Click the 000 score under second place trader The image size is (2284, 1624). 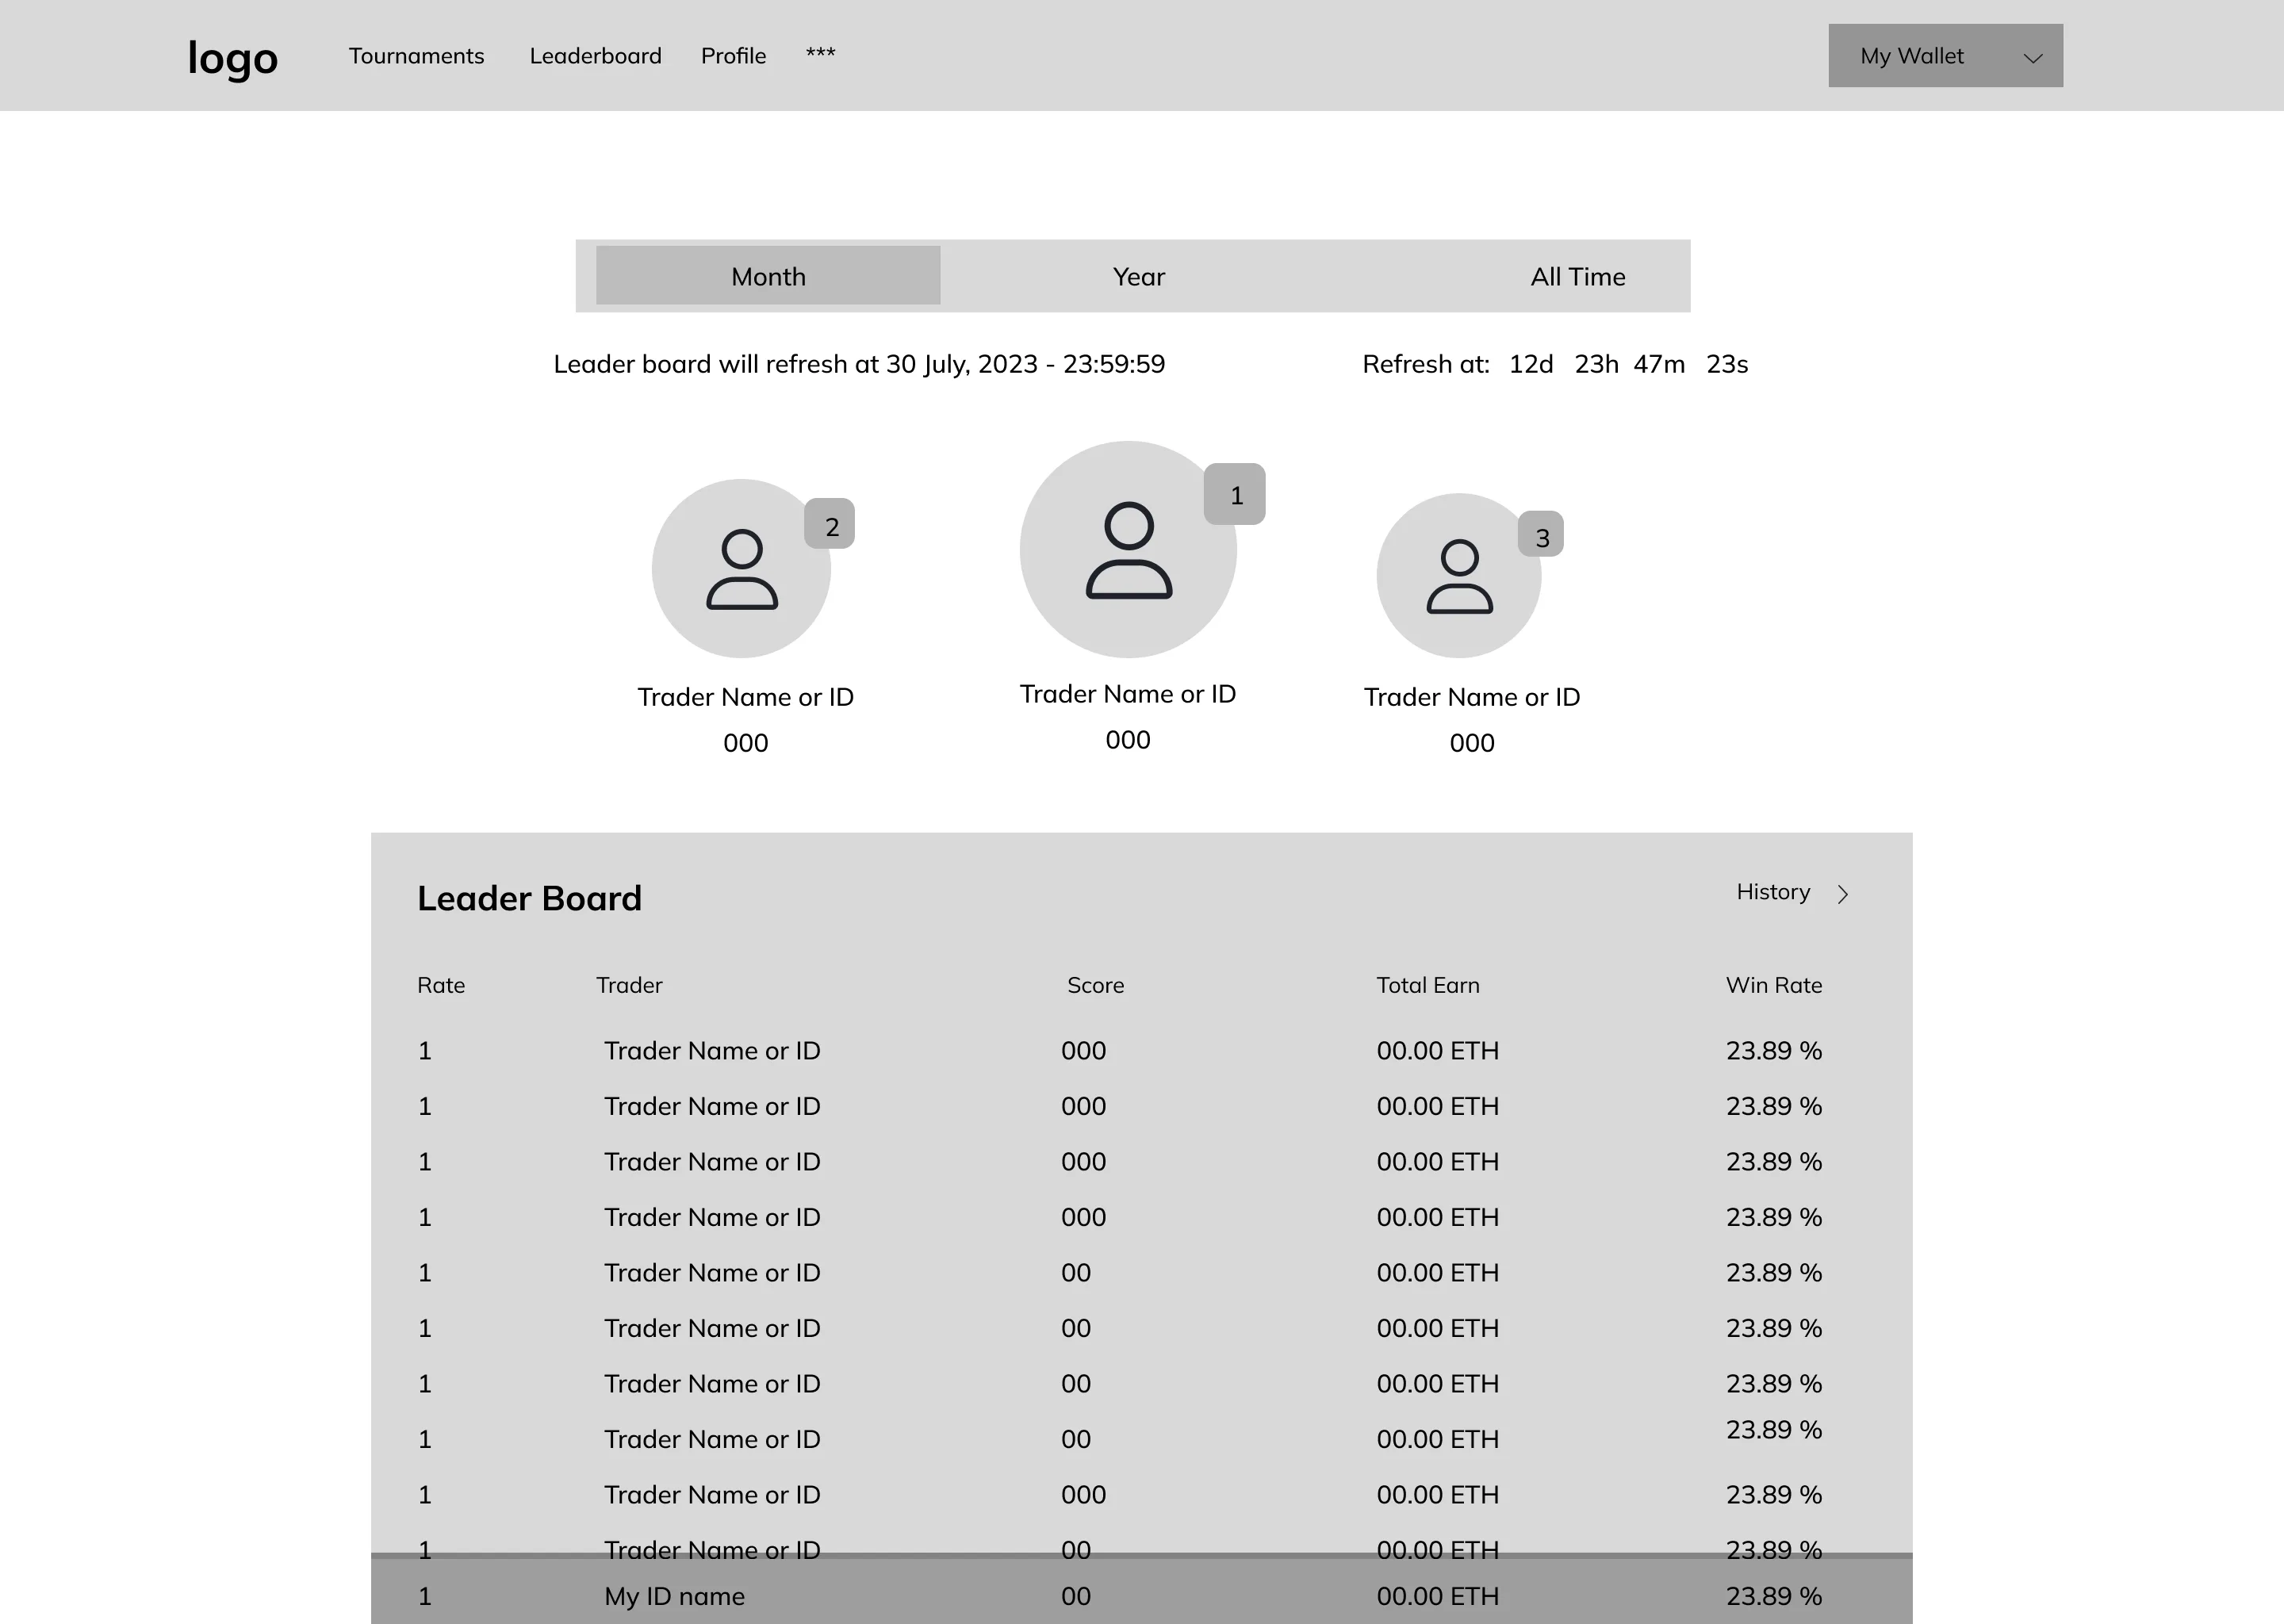pyautogui.click(x=746, y=743)
